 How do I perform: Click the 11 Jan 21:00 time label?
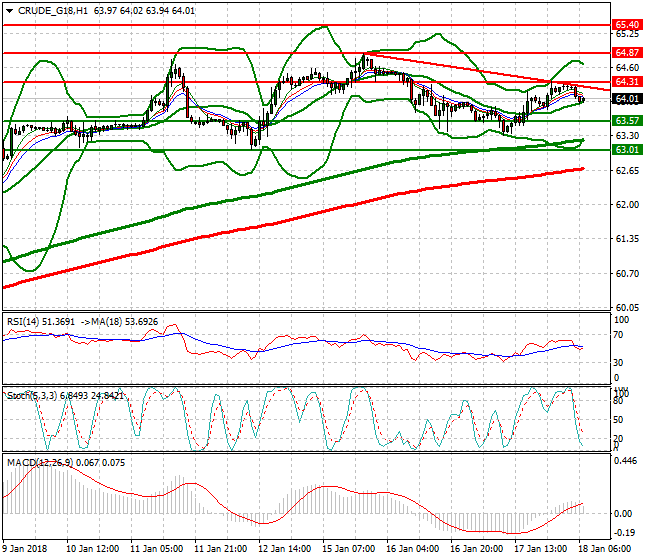(221, 549)
